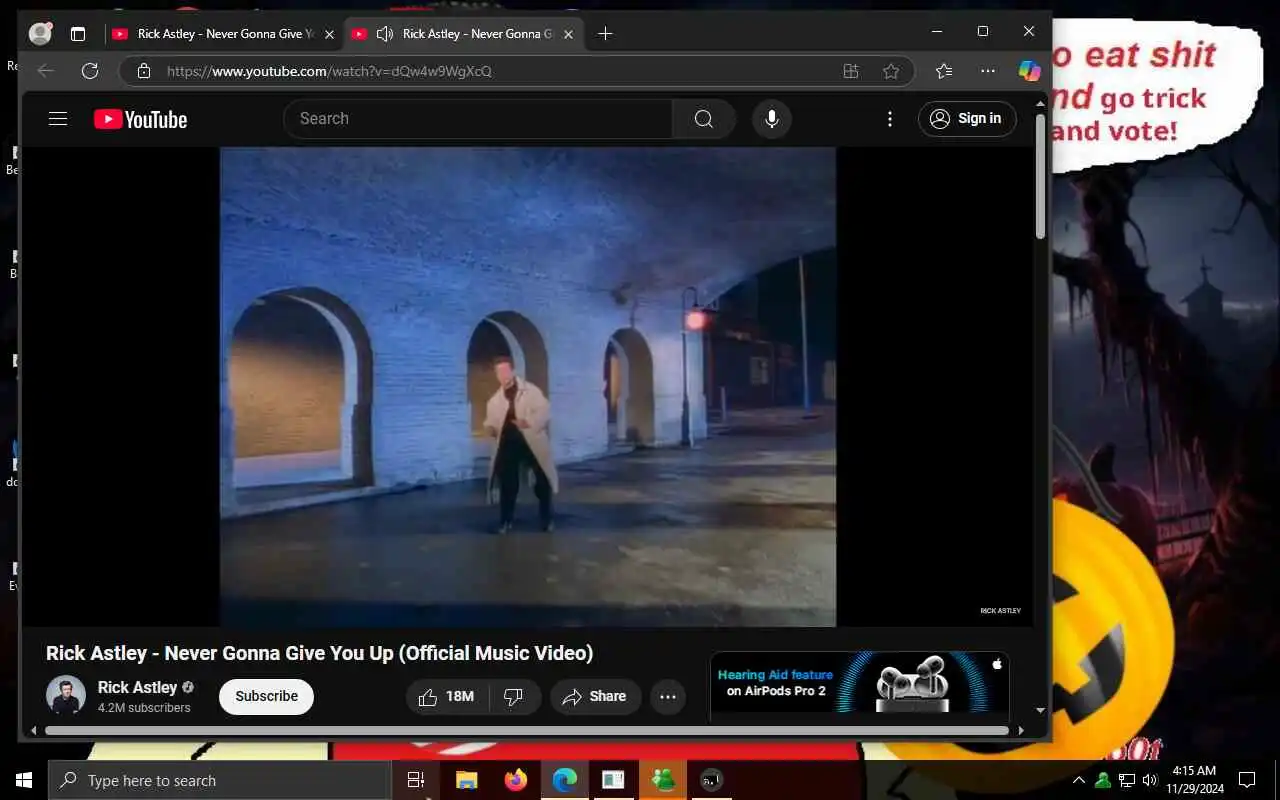The image size is (1280, 800).
Task: Like the video showing 18M likes
Action: point(446,697)
